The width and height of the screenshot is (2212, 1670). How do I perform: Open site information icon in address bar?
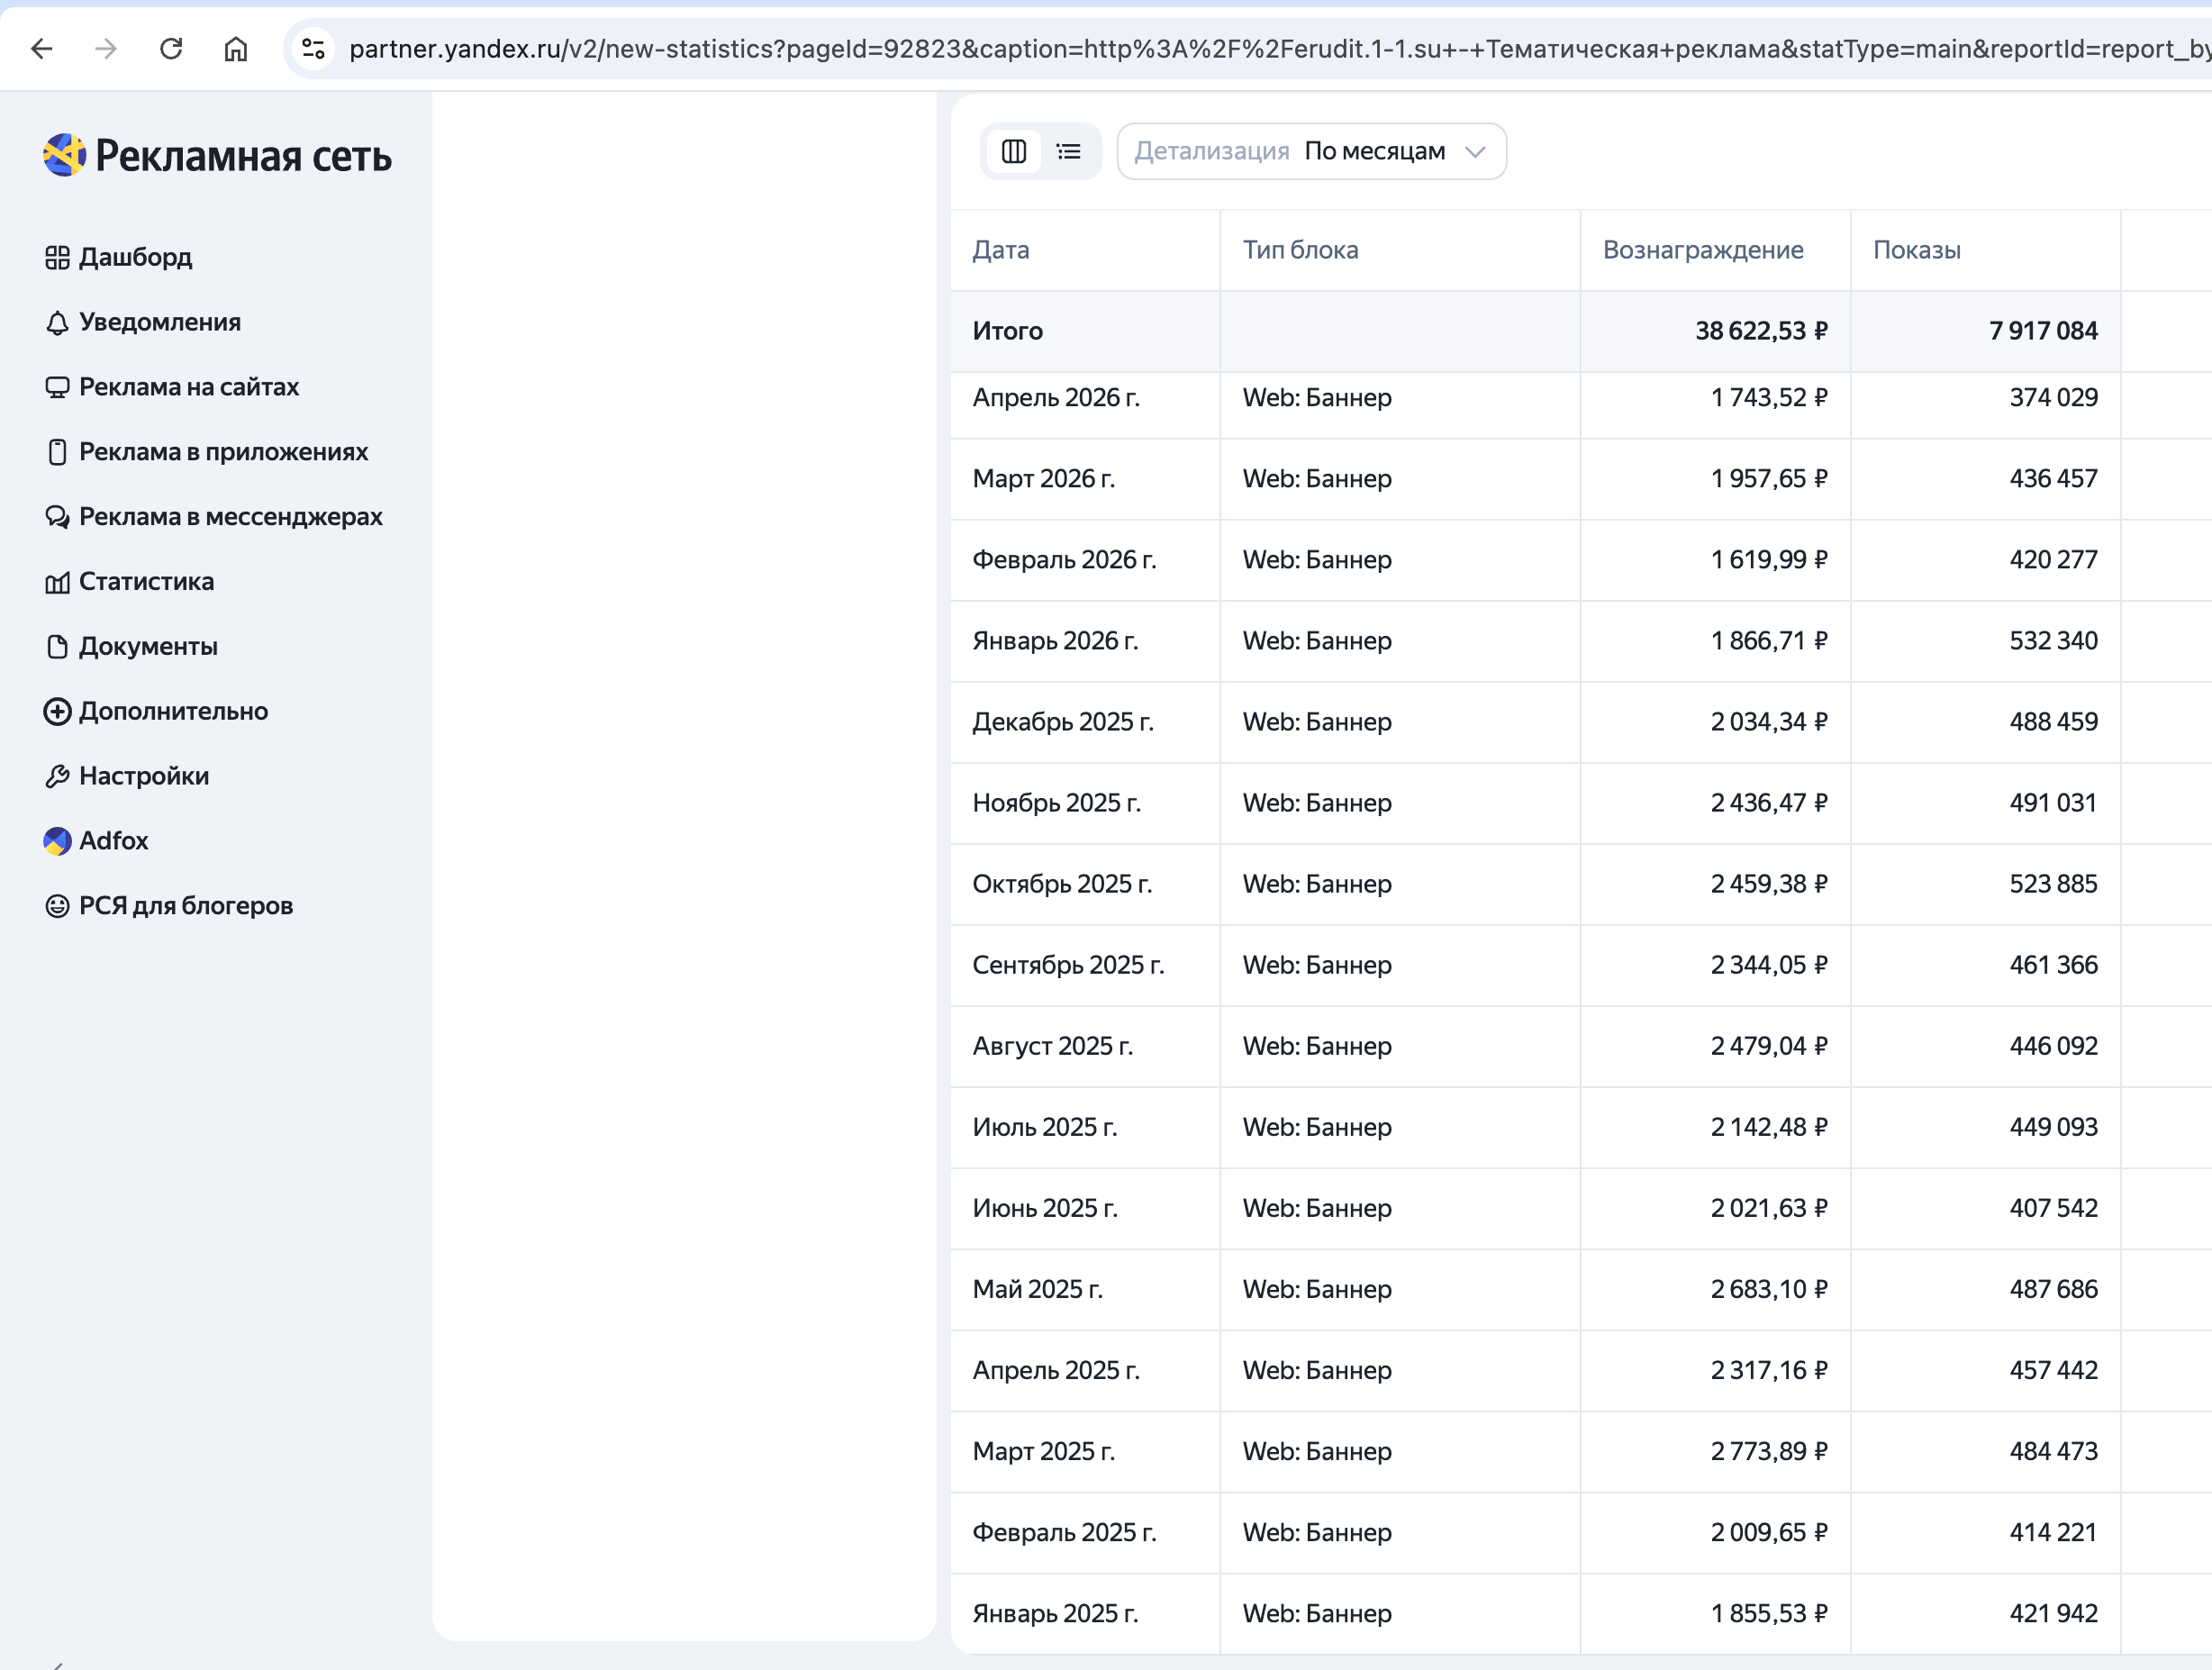click(314, 48)
